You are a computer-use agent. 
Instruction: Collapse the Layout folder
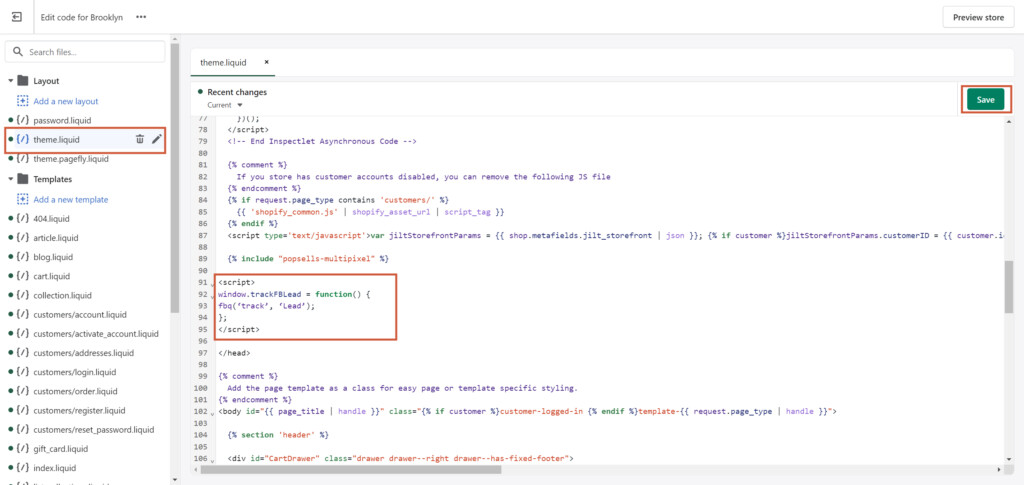10,81
